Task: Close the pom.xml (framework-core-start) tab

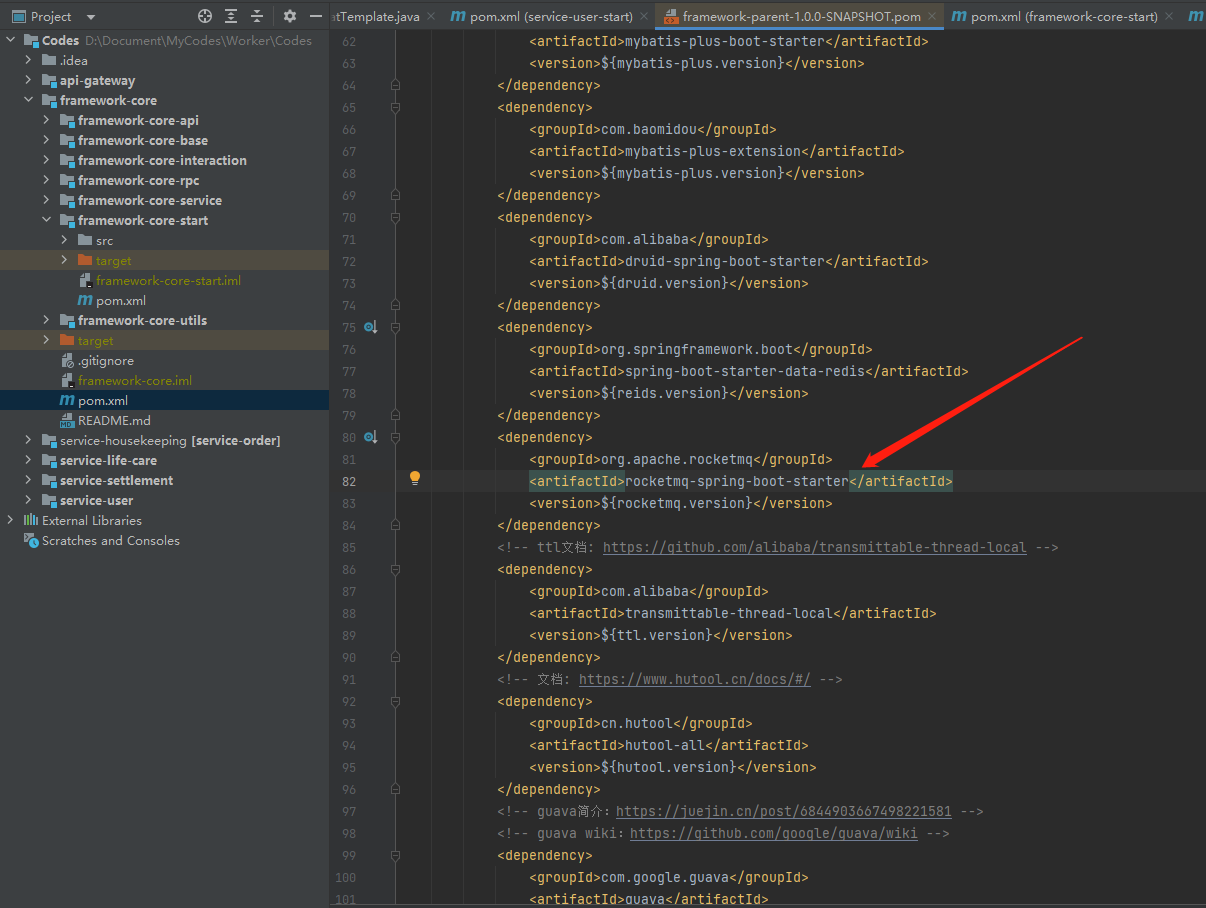Action: [x=1168, y=17]
